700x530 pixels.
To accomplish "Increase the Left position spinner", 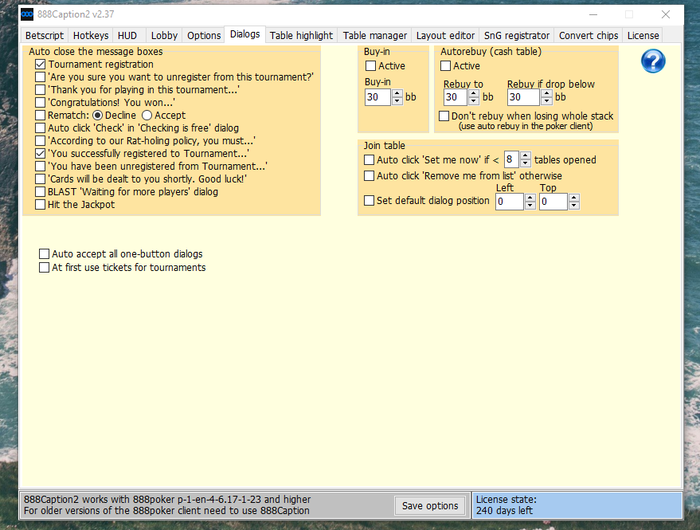I will tap(530, 198).
